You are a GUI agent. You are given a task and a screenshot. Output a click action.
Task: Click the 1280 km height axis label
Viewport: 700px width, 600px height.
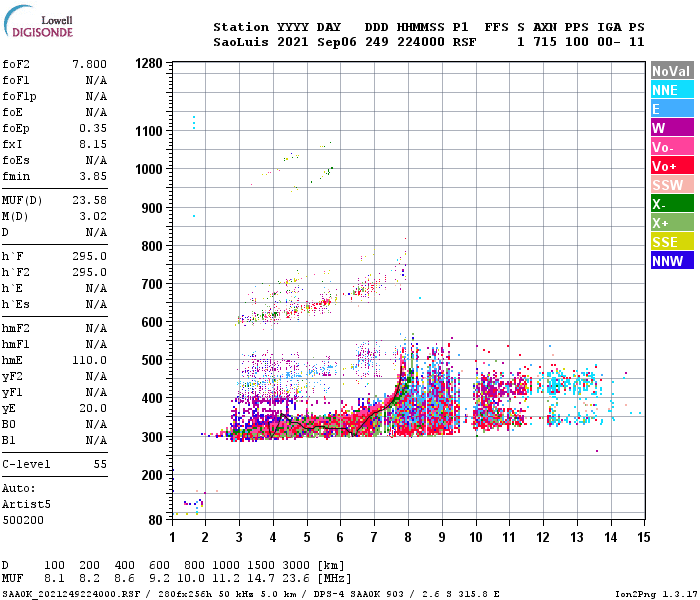click(149, 63)
